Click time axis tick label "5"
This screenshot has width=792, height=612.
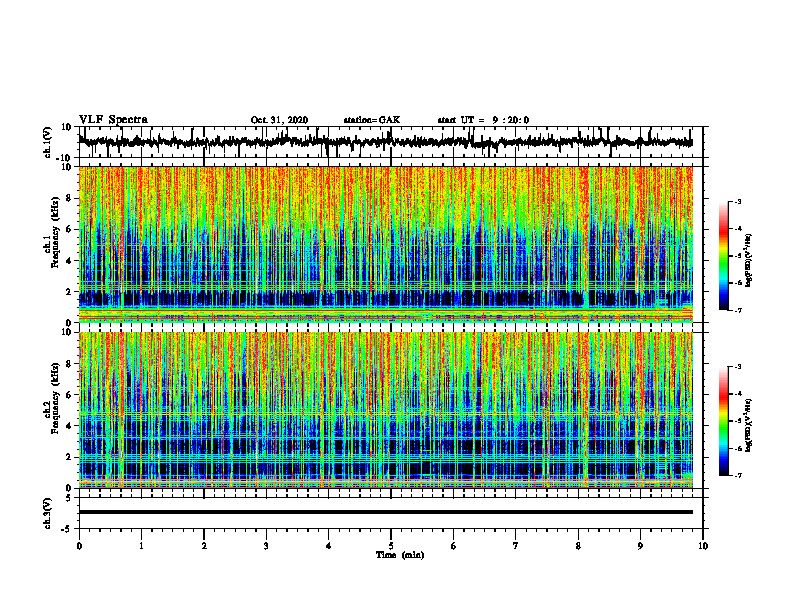391,546
